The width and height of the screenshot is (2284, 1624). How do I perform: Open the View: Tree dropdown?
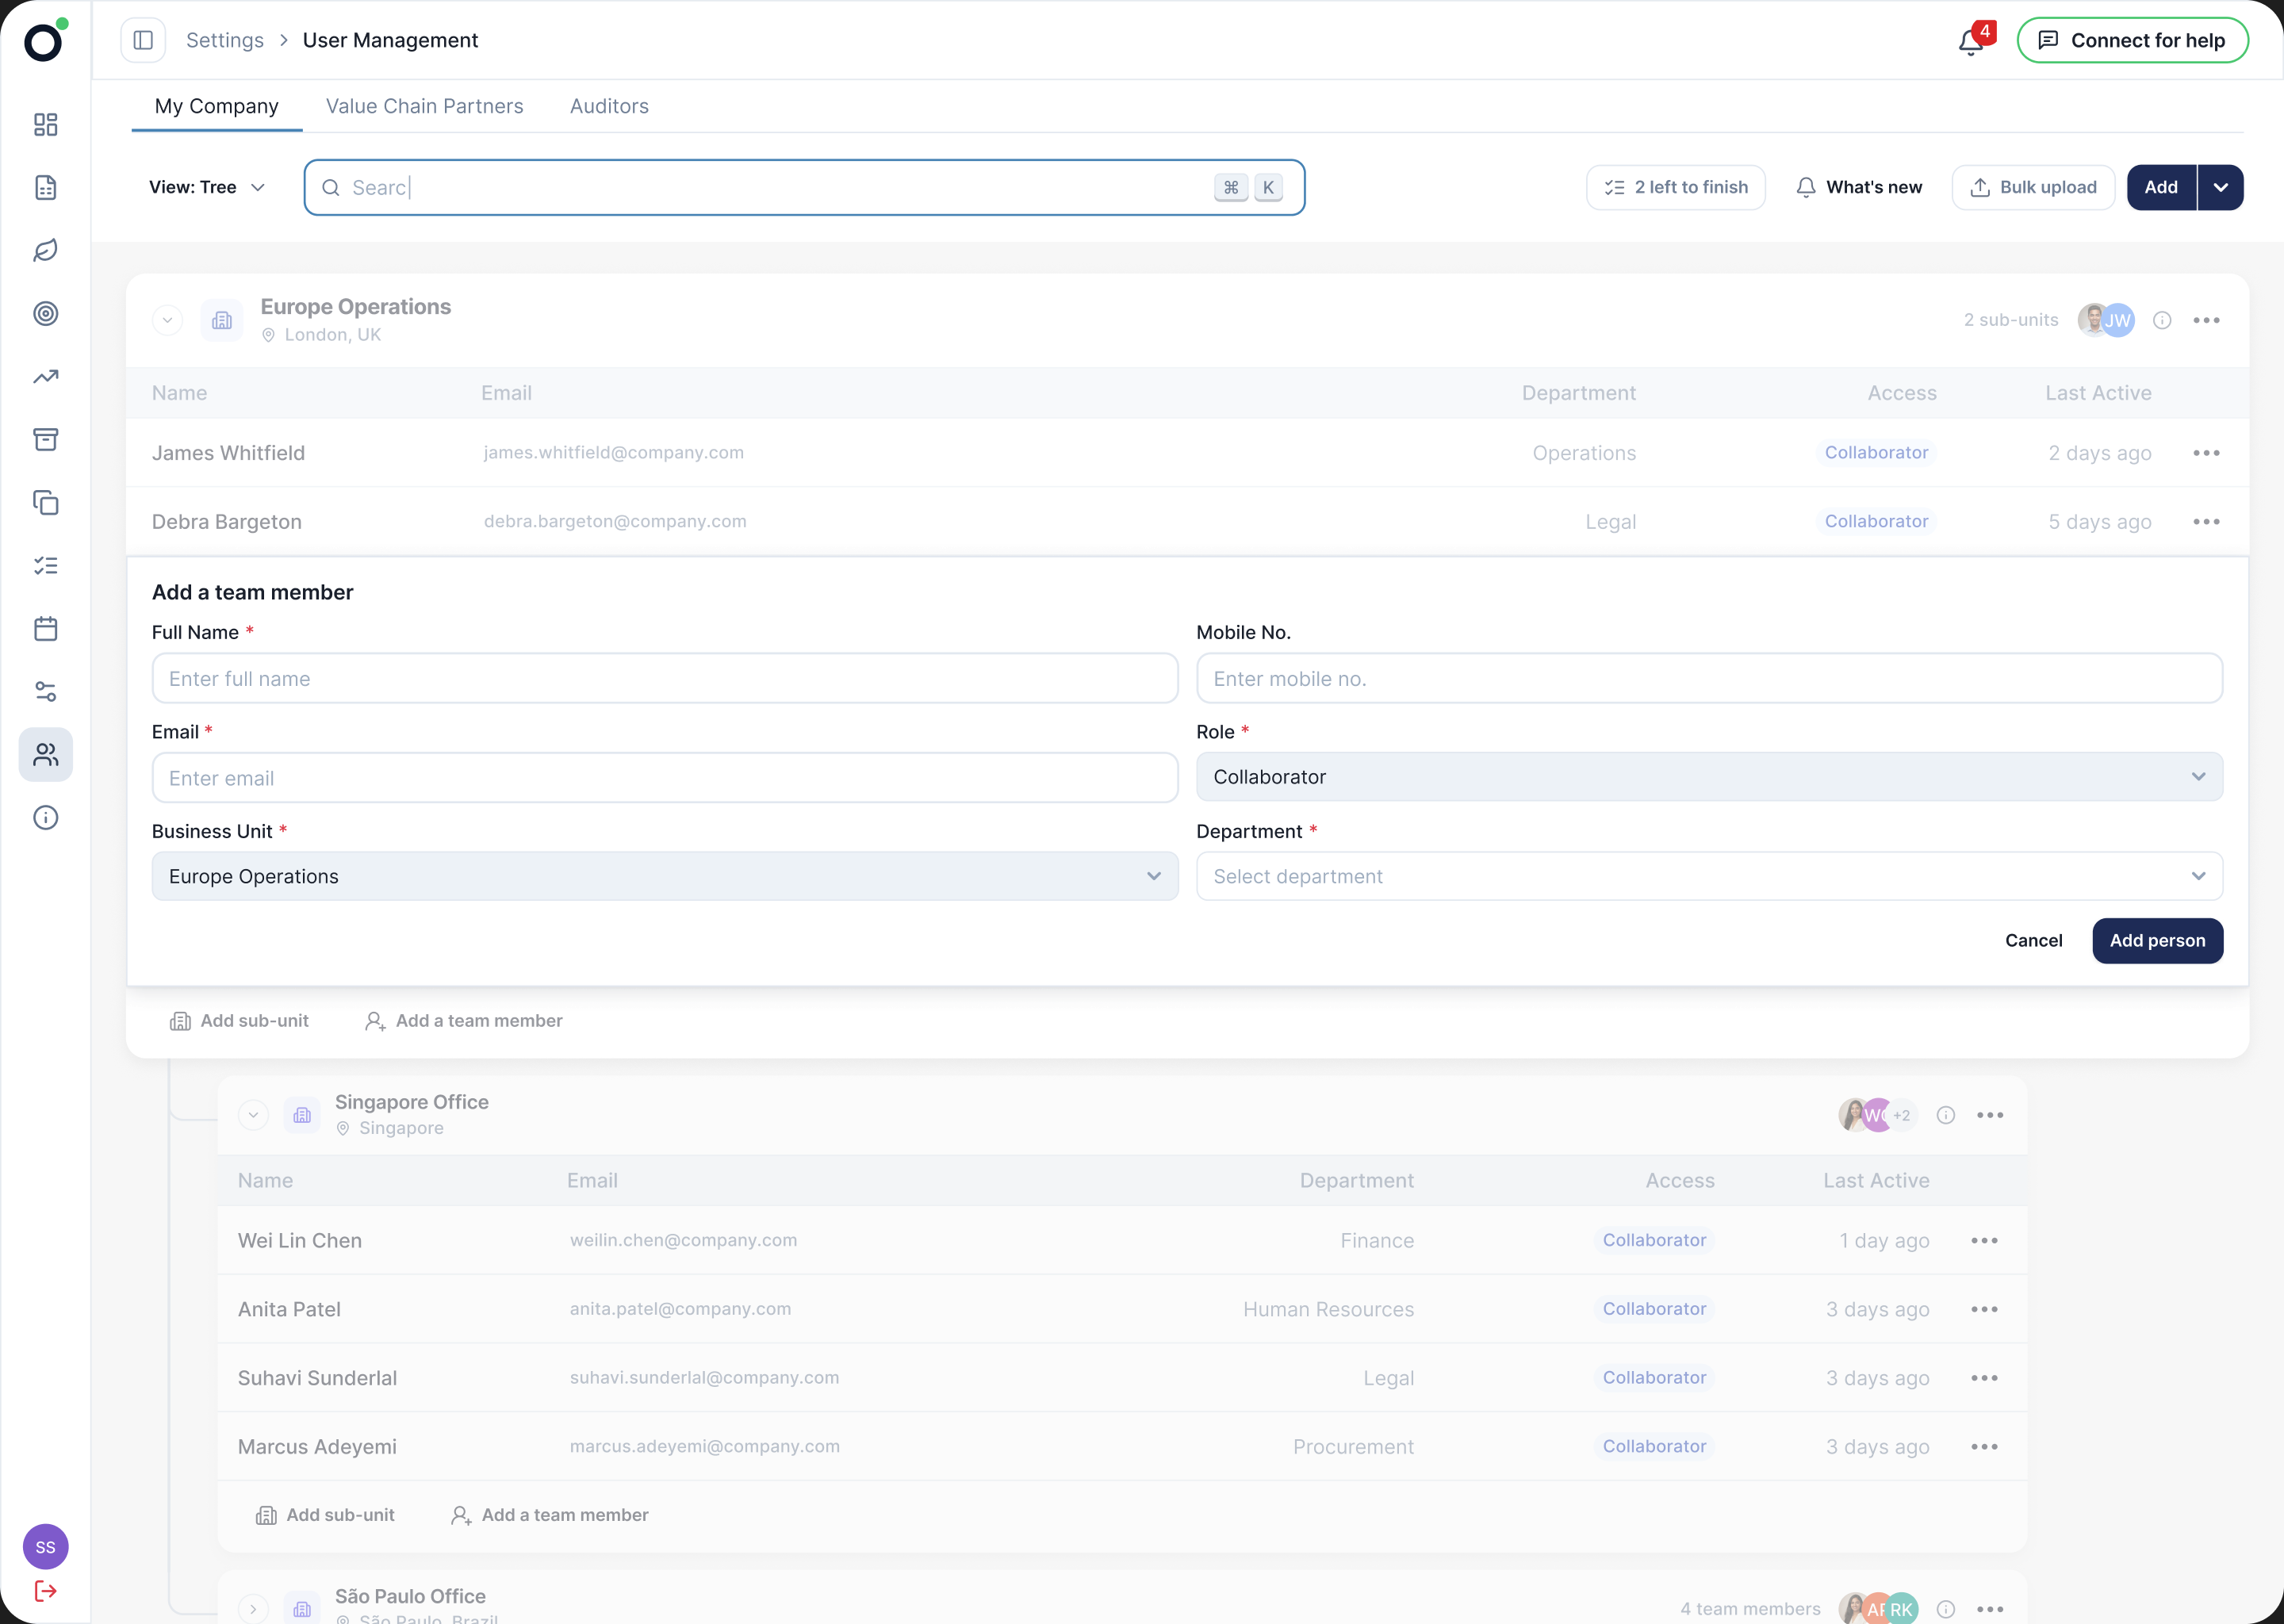pyautogui.click(x=207, y=187)
